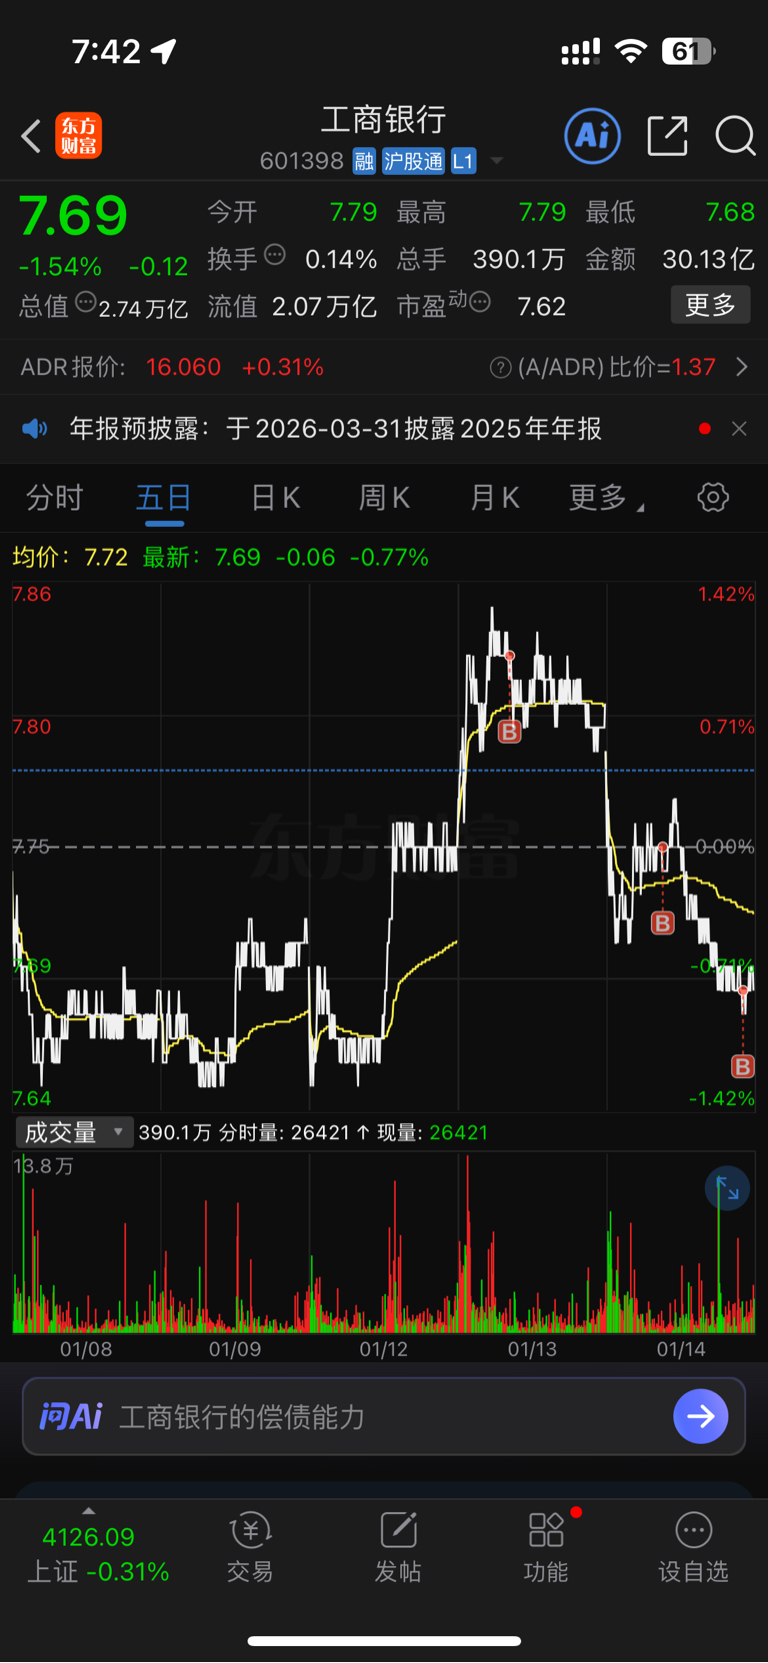Open the 上证 4126.09 index quote

click(x=98, y=1554)
